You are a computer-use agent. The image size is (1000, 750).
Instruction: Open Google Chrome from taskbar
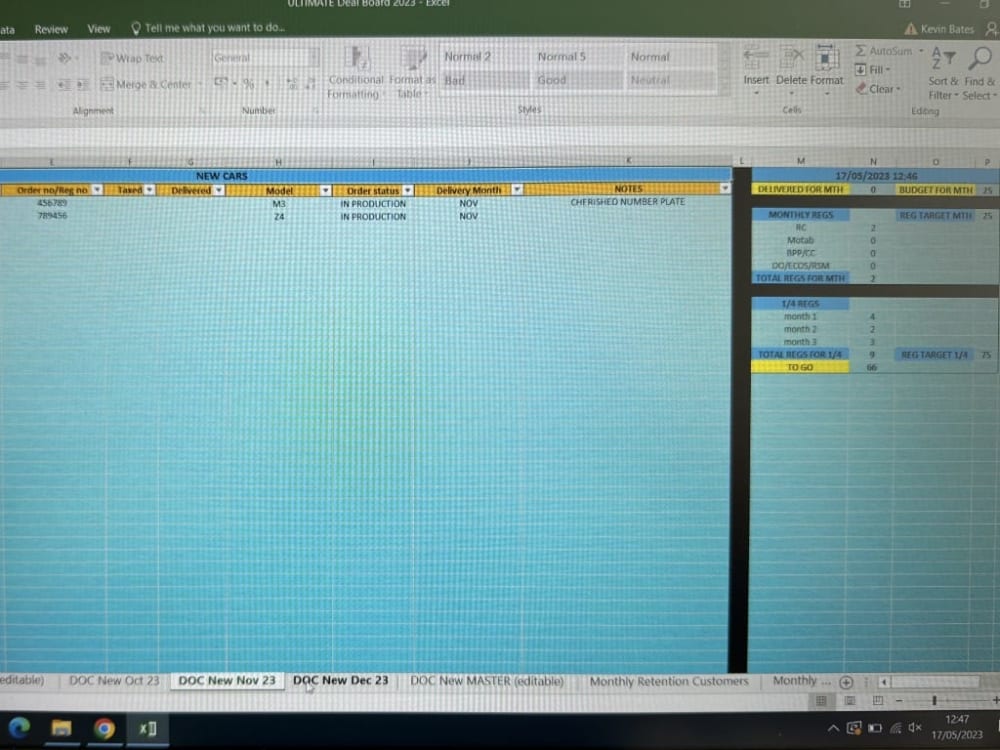[x=104, y=728]
